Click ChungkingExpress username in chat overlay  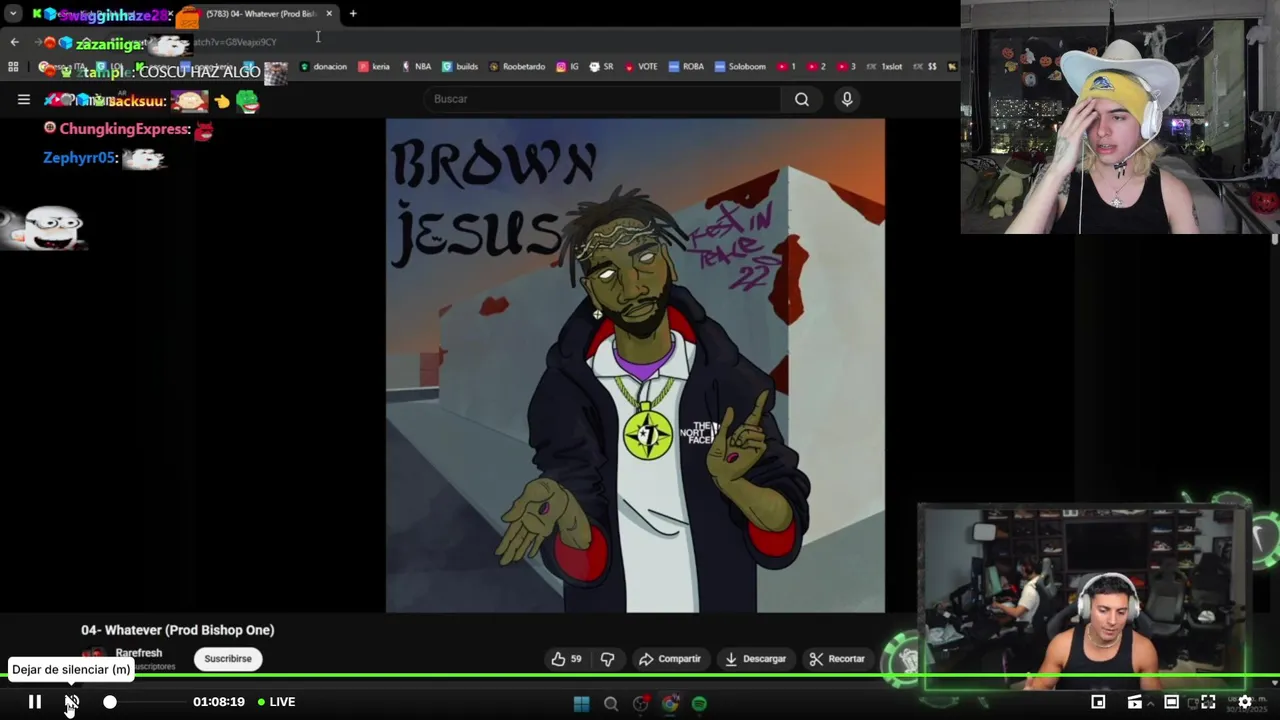point(125,129)
